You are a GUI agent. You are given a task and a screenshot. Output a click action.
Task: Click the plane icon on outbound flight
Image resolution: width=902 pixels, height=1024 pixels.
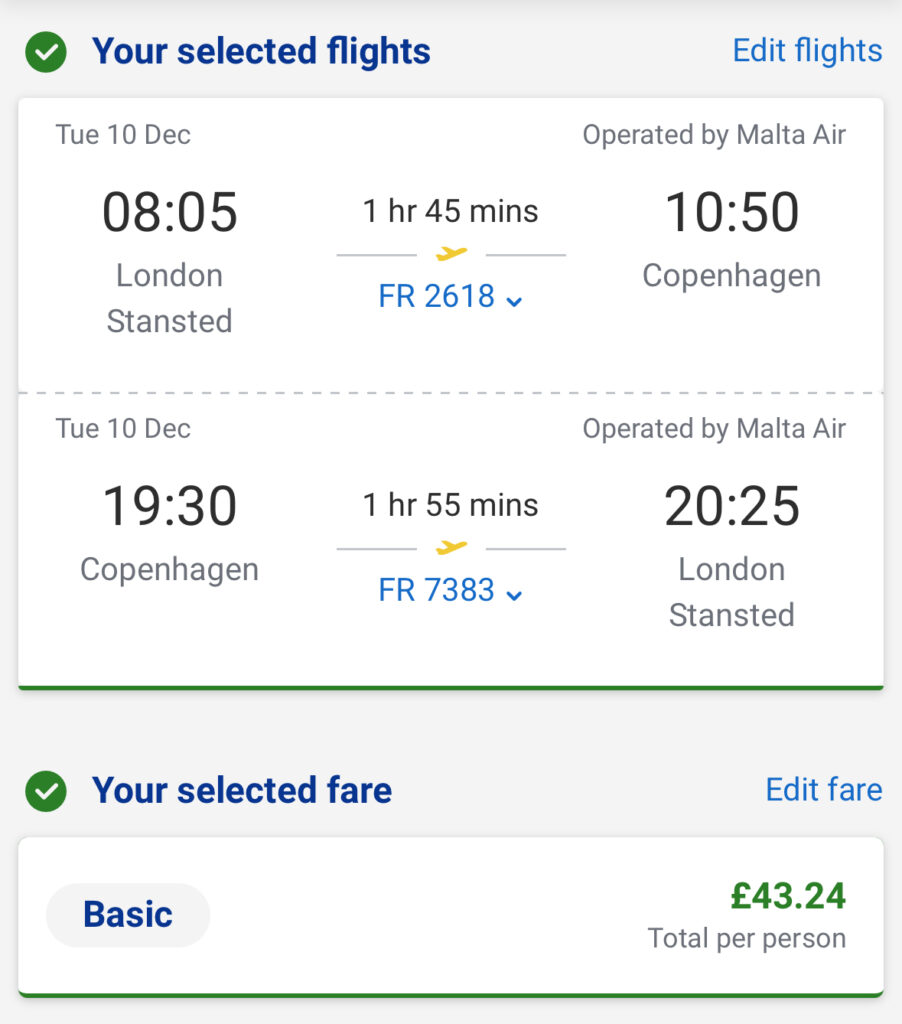451,254
